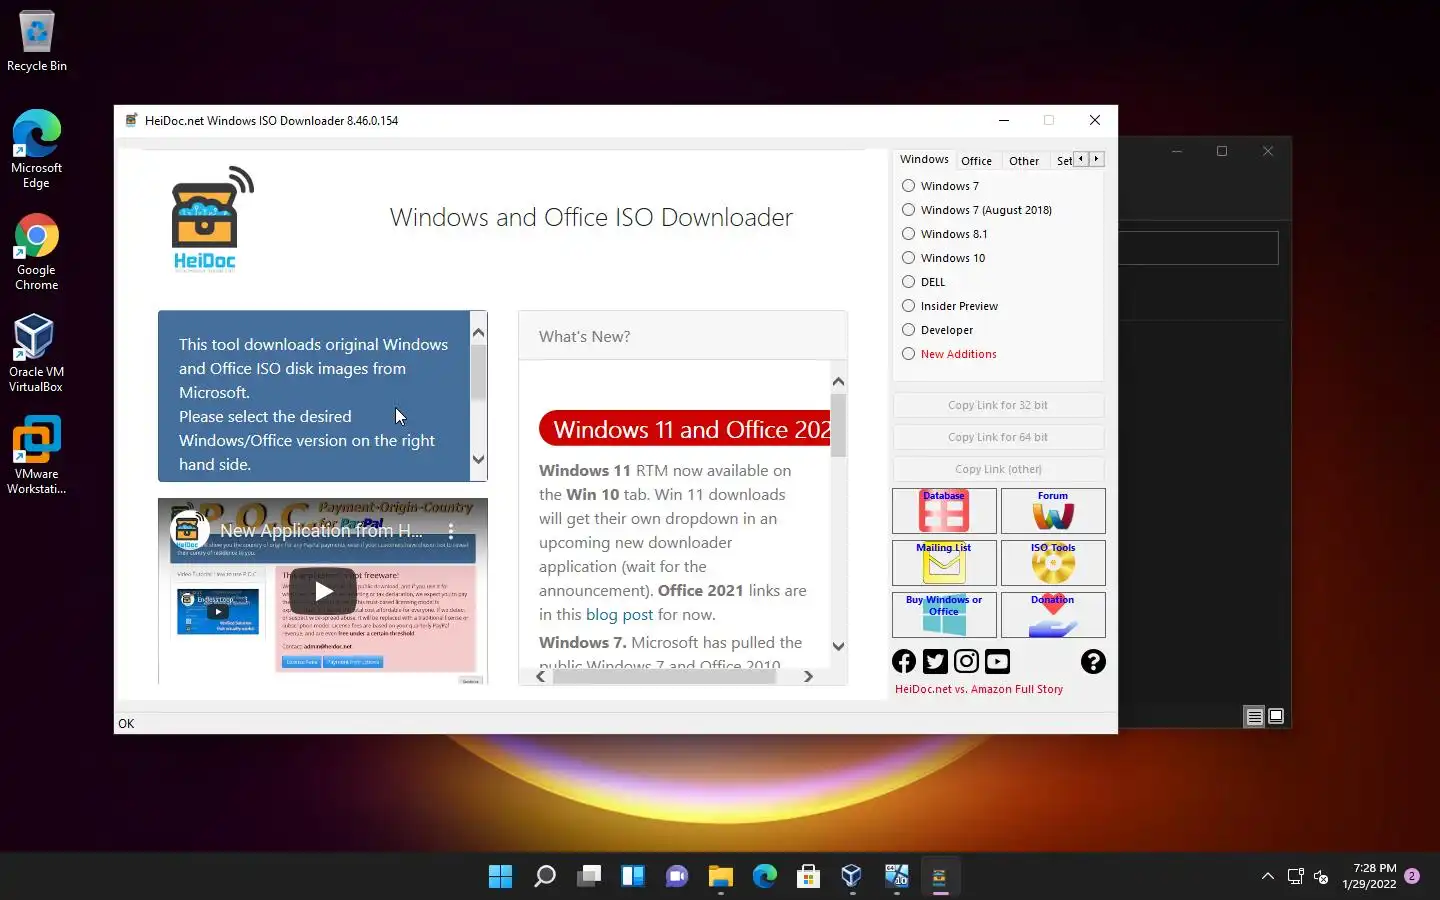Select the DELL radio button

(x=908, y=282)
